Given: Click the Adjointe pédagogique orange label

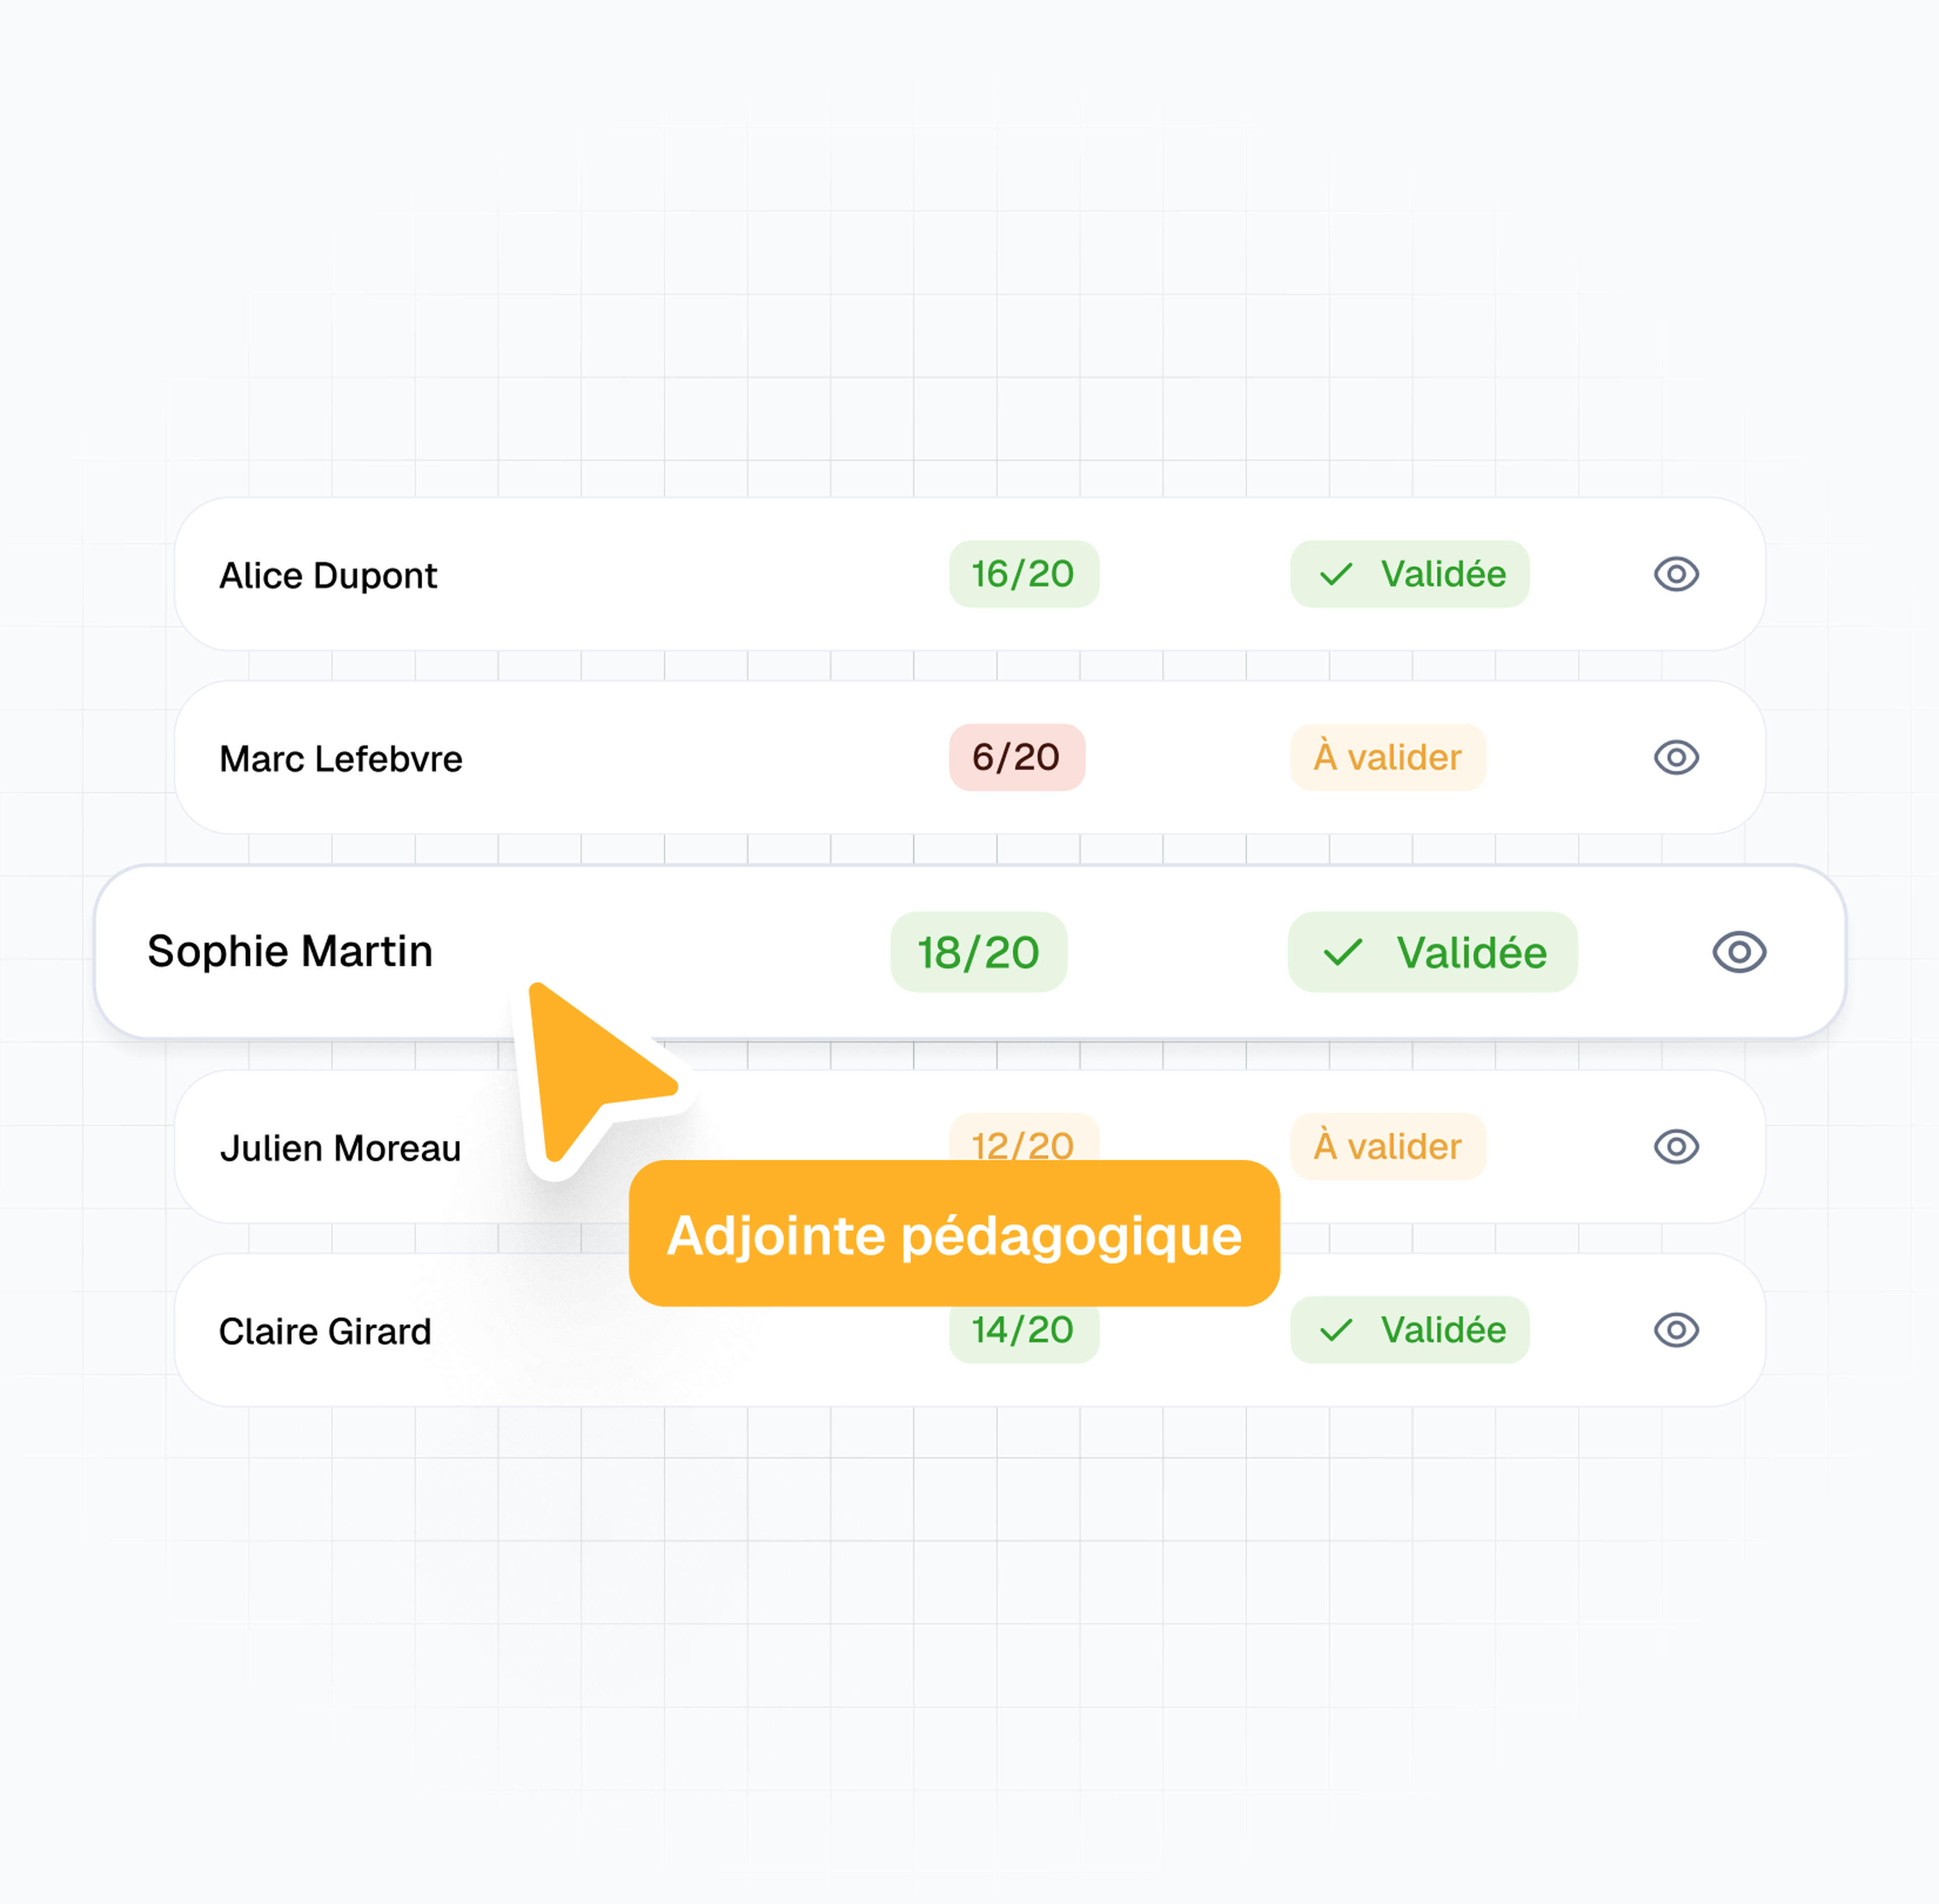Looking at the screenshot, I should tap(954, 1233).
